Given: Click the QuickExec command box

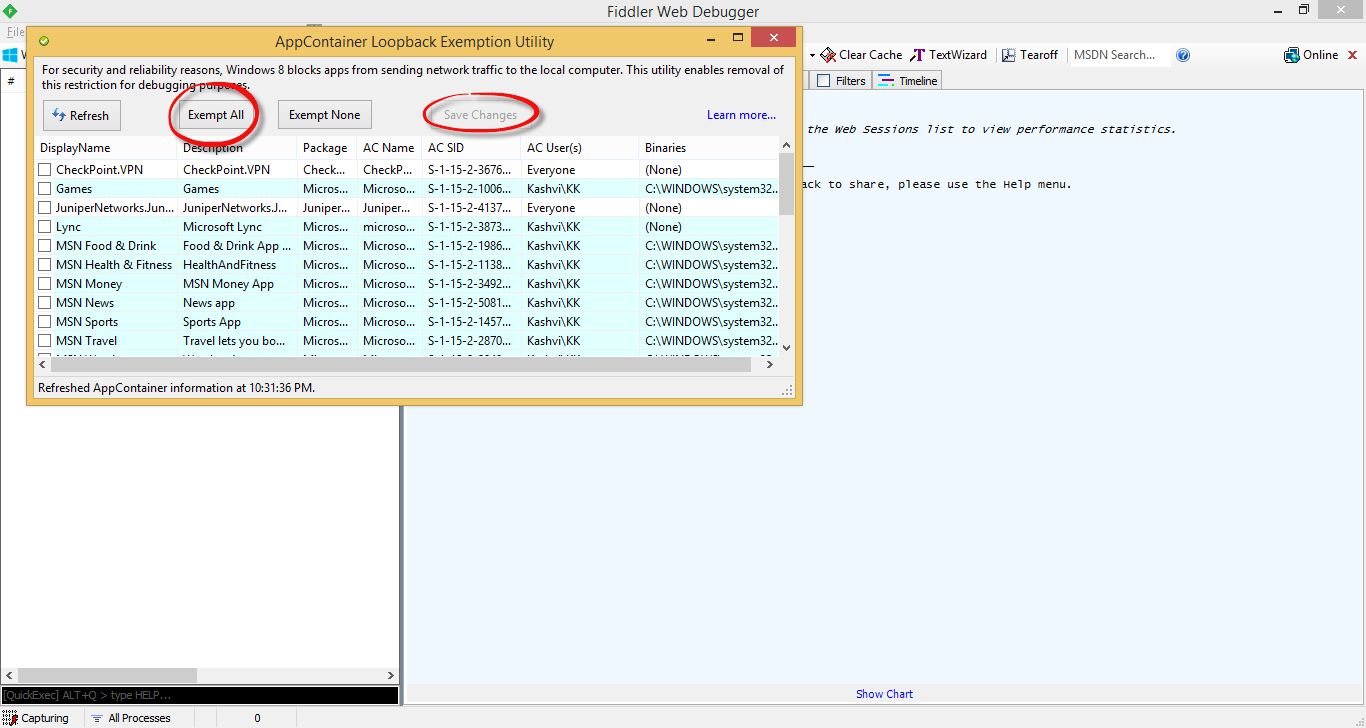Looking at the screenshot, I should [x=200, y=695].
